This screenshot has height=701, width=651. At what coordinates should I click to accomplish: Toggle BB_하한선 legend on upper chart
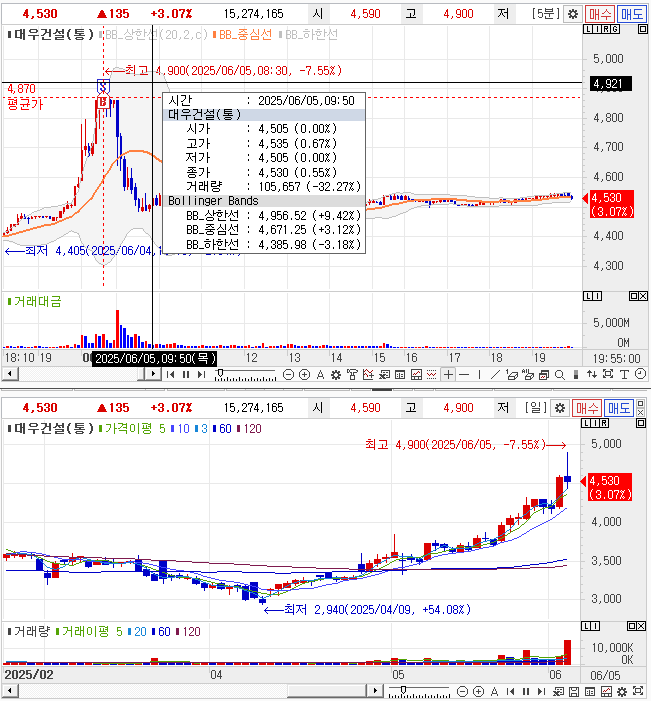tap(308, 34)
